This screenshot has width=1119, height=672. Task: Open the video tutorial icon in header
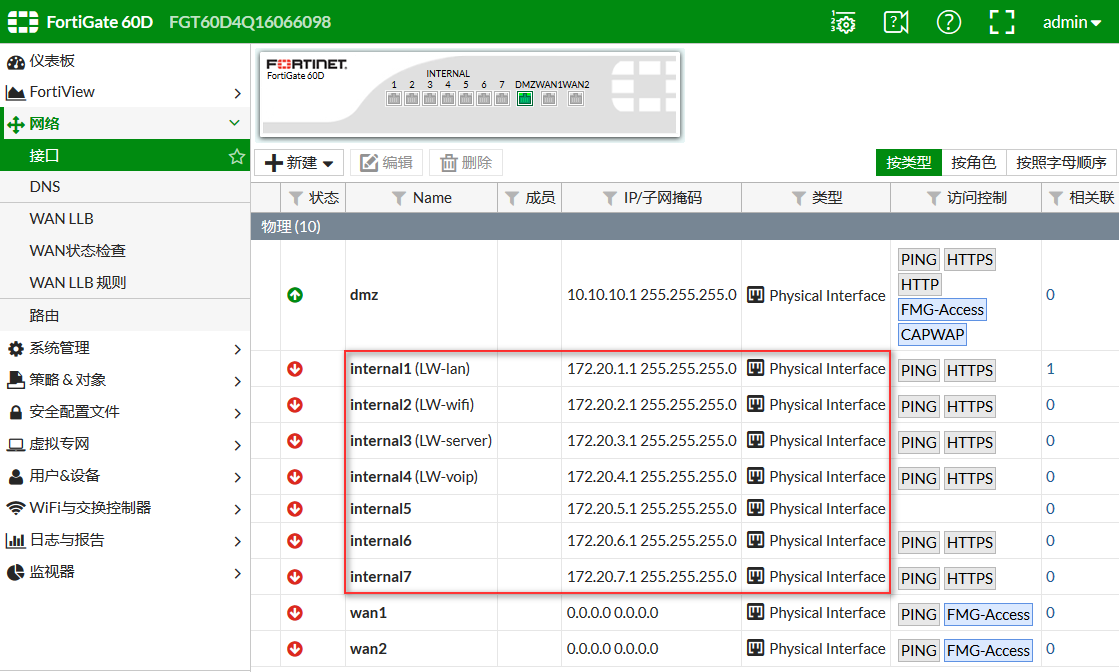click(896, 22)
